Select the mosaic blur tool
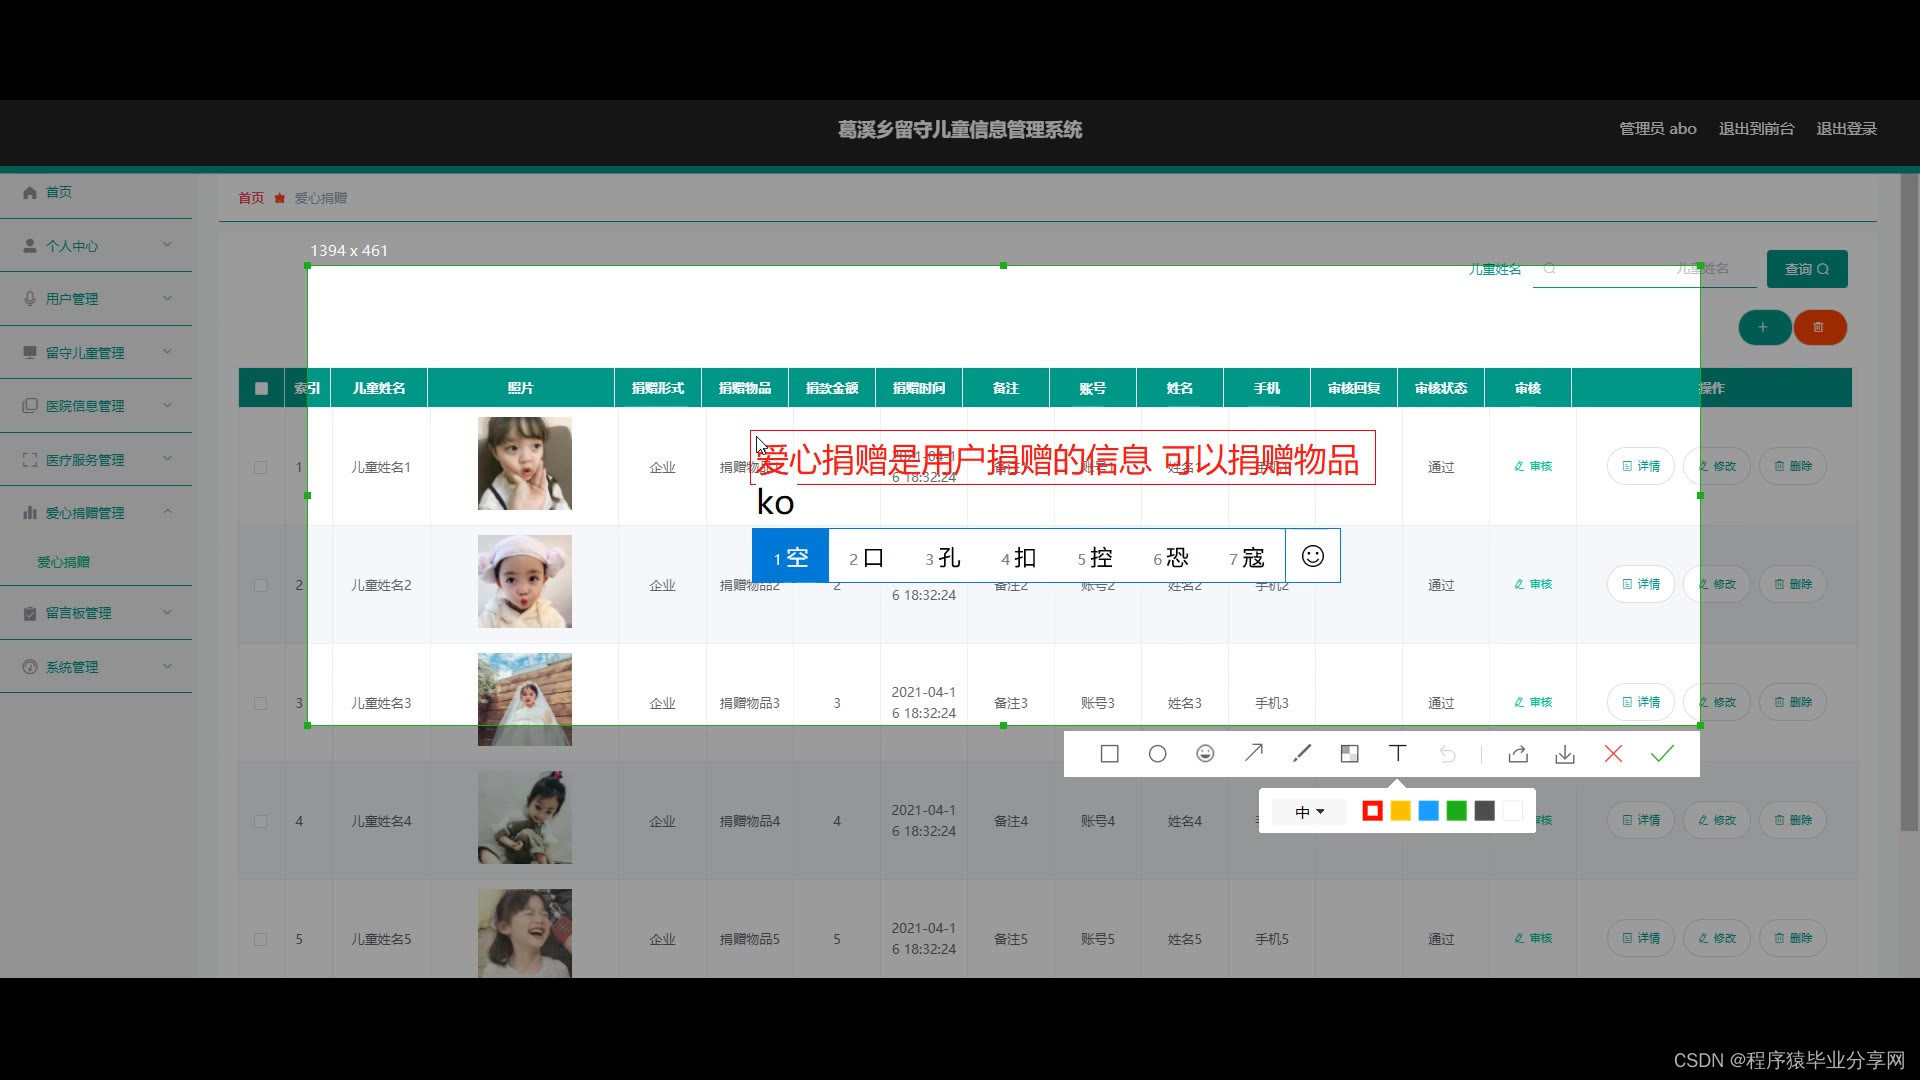The image size is (1920, 1080). (x=1349, y=754)
